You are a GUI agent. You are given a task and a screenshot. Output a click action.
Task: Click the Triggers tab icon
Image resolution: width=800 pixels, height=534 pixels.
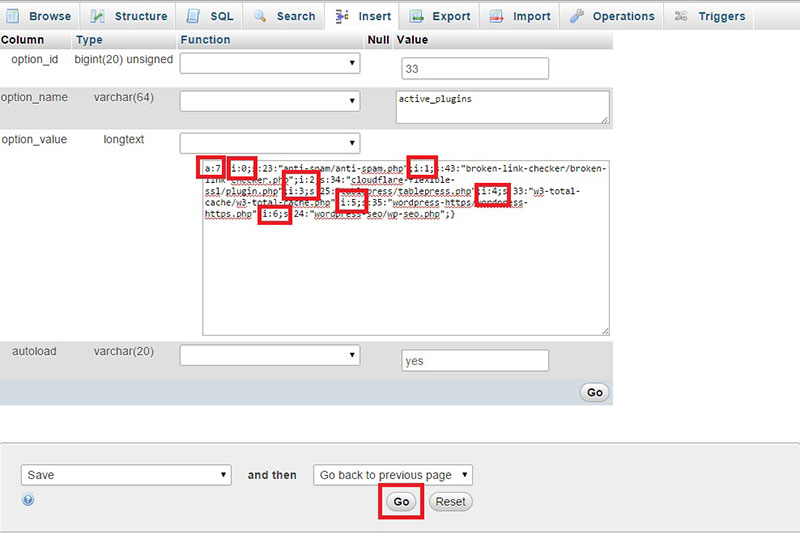click(x=681, y=16)
